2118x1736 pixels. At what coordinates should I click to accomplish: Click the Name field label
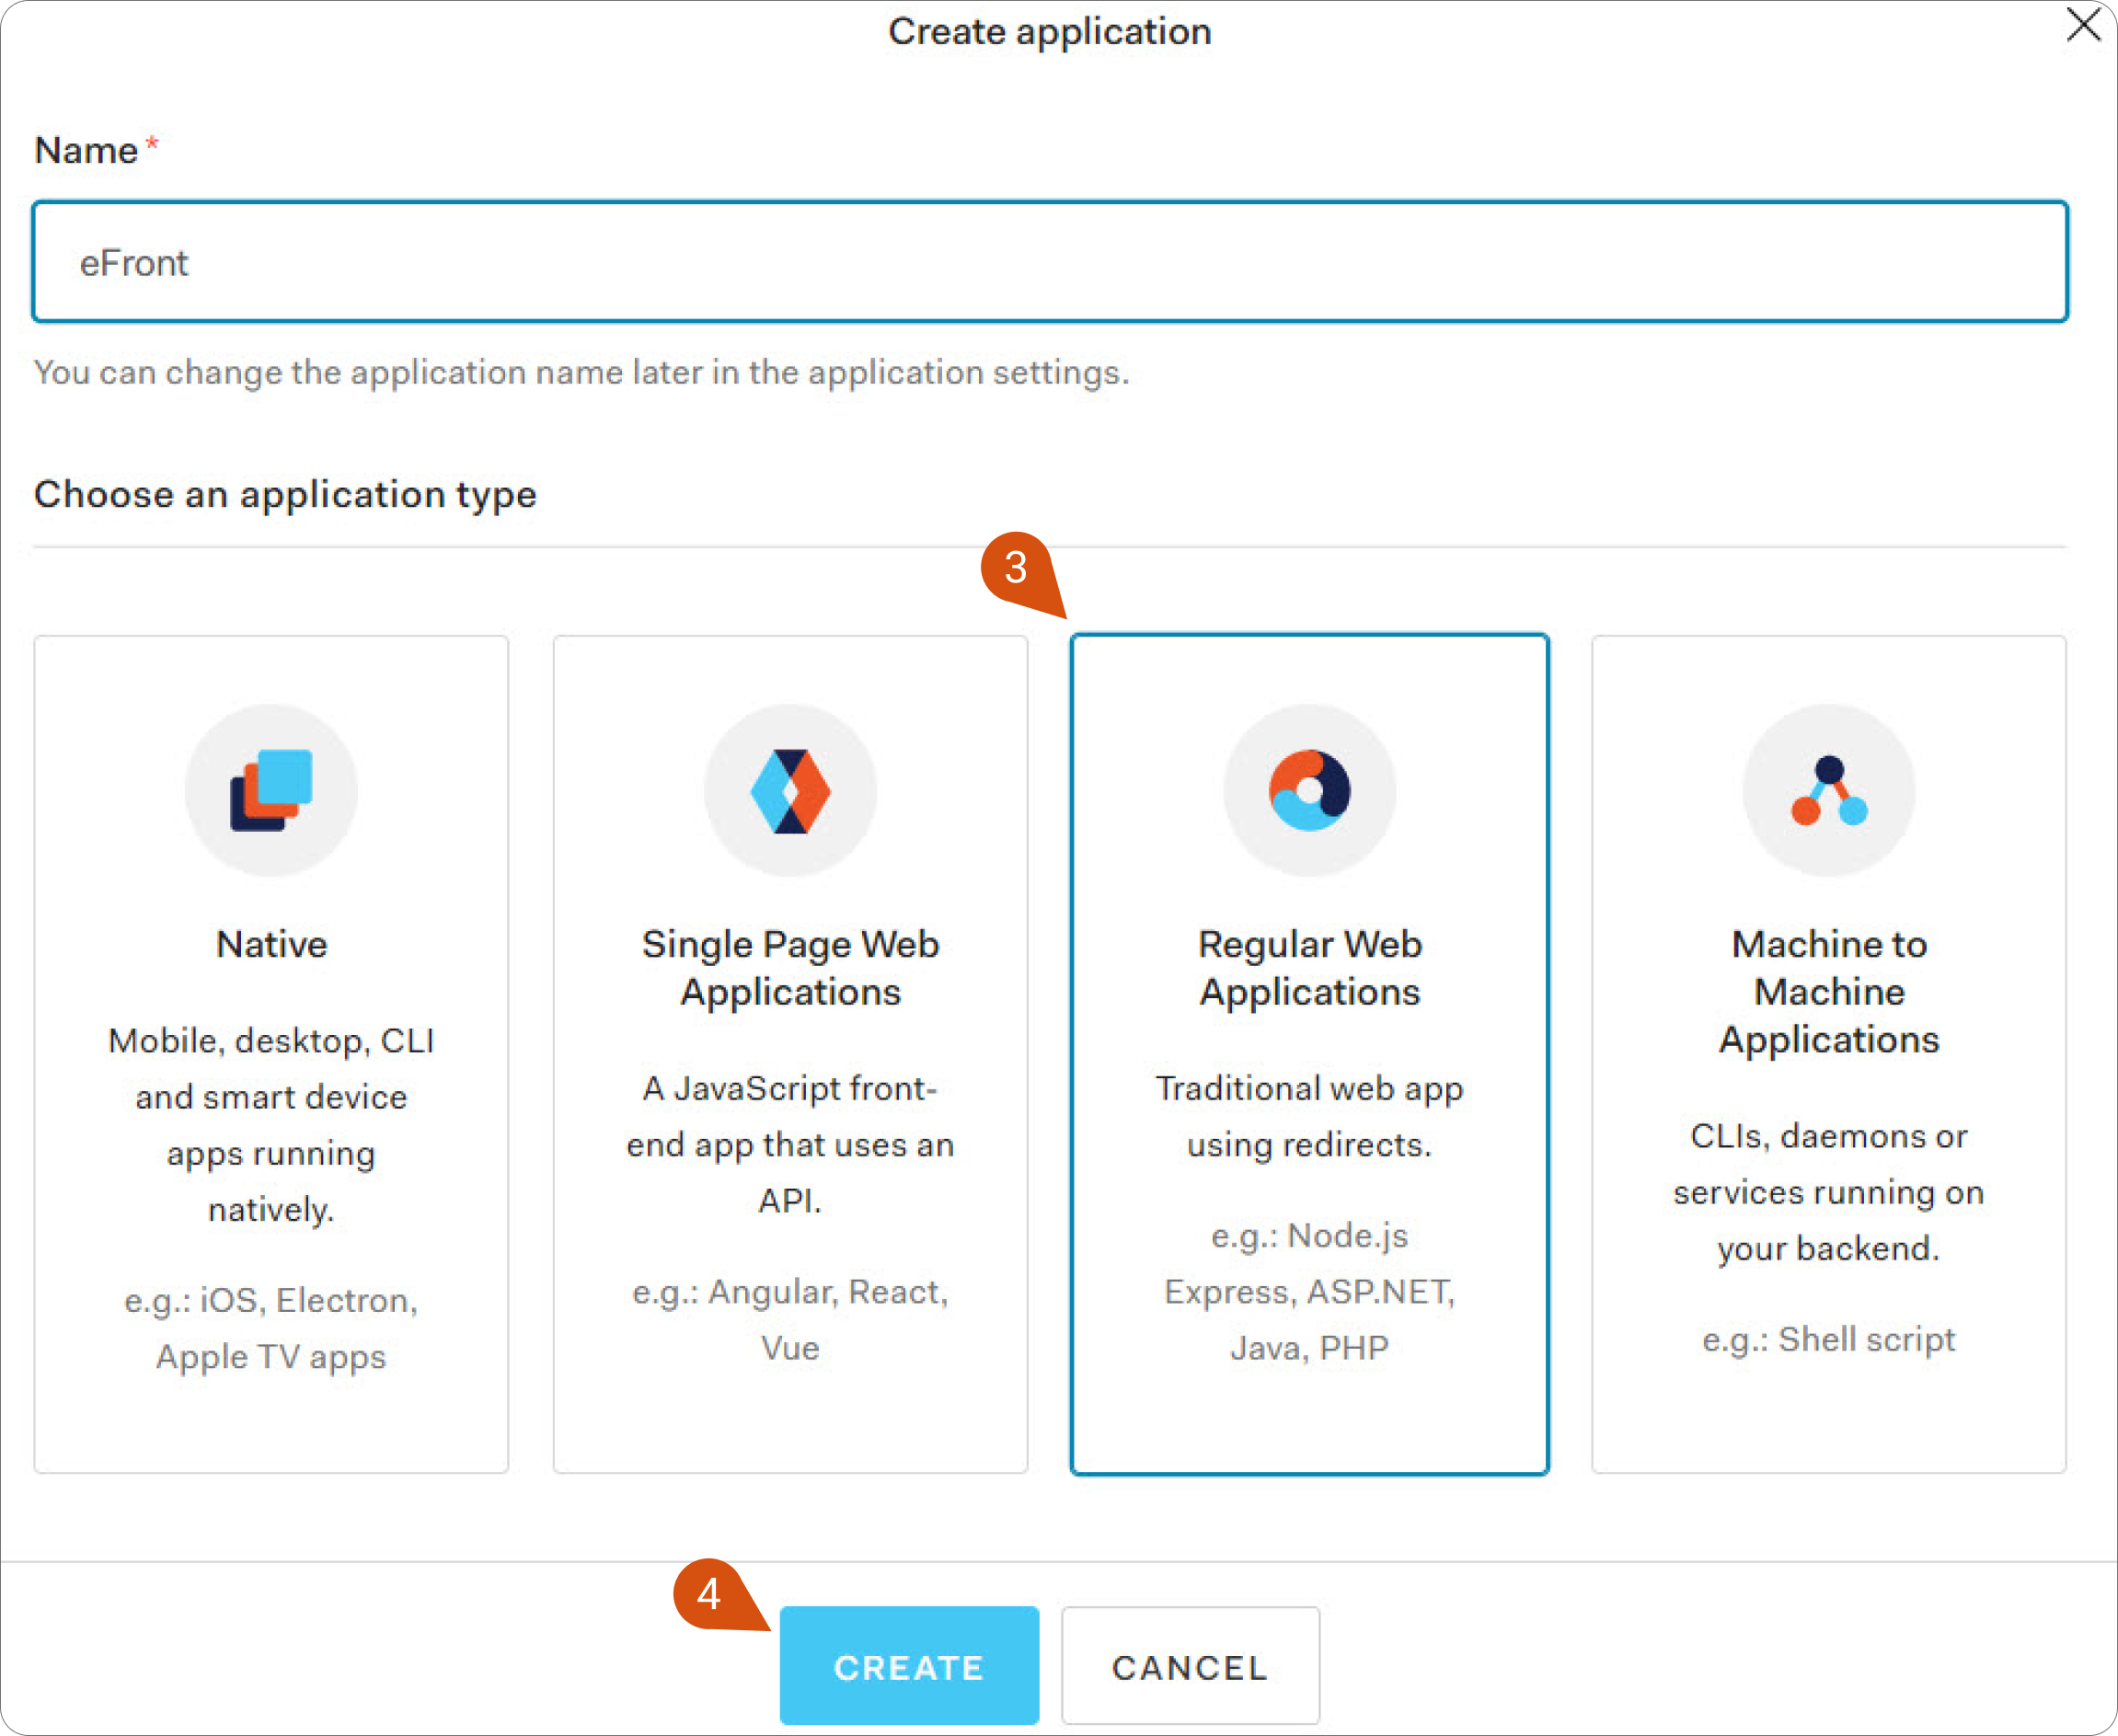click(86, 150)
